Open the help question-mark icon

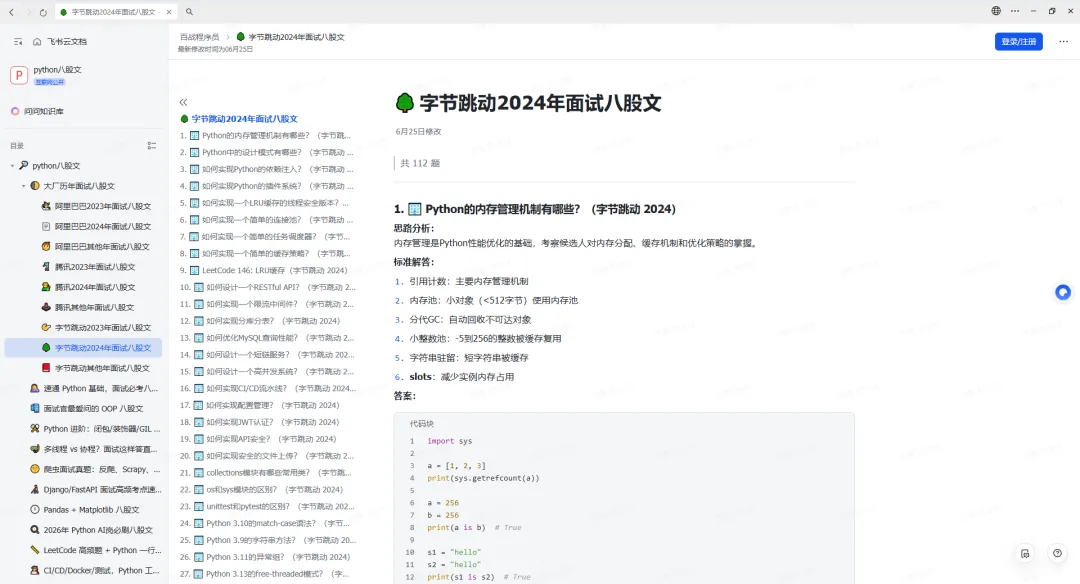coord(1057,554)
